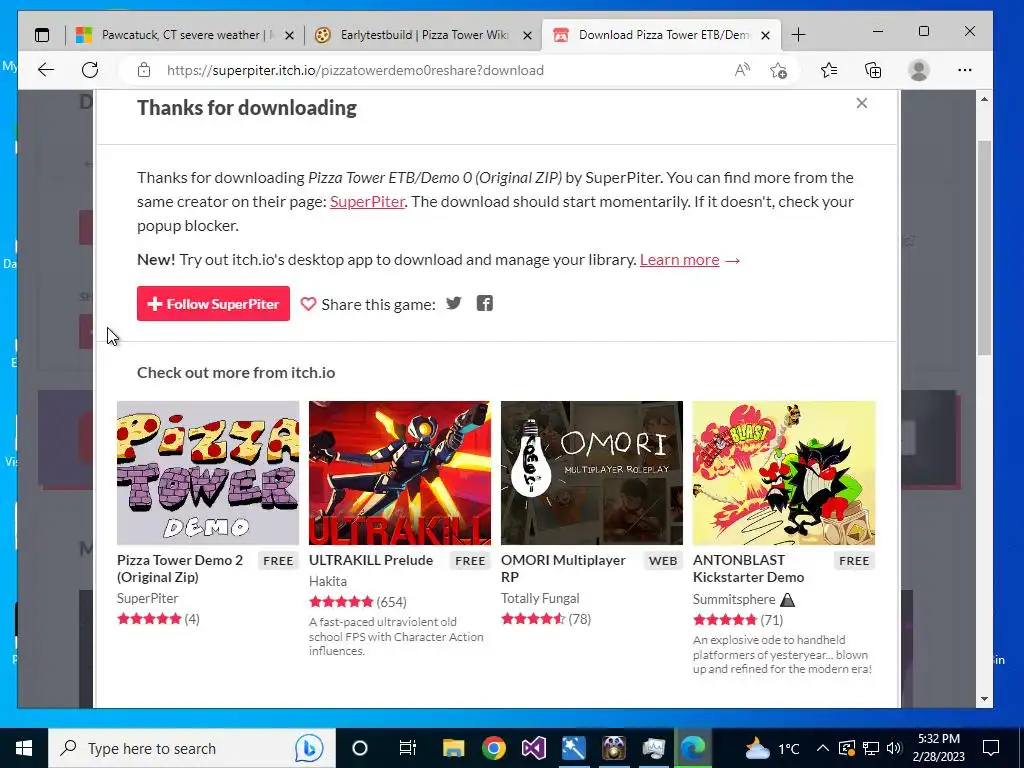
Task: Open the Collections icon
Action: [873, 70]
